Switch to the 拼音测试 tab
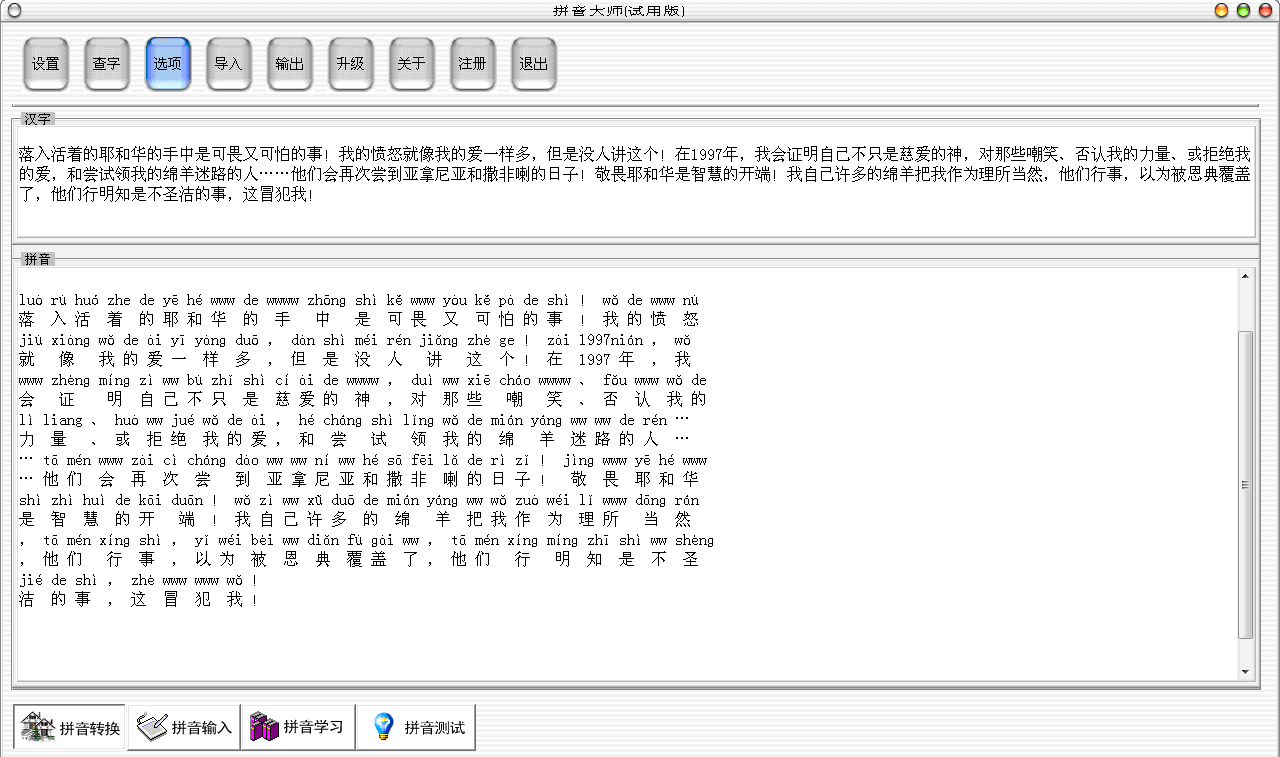 tap(416, 727)
